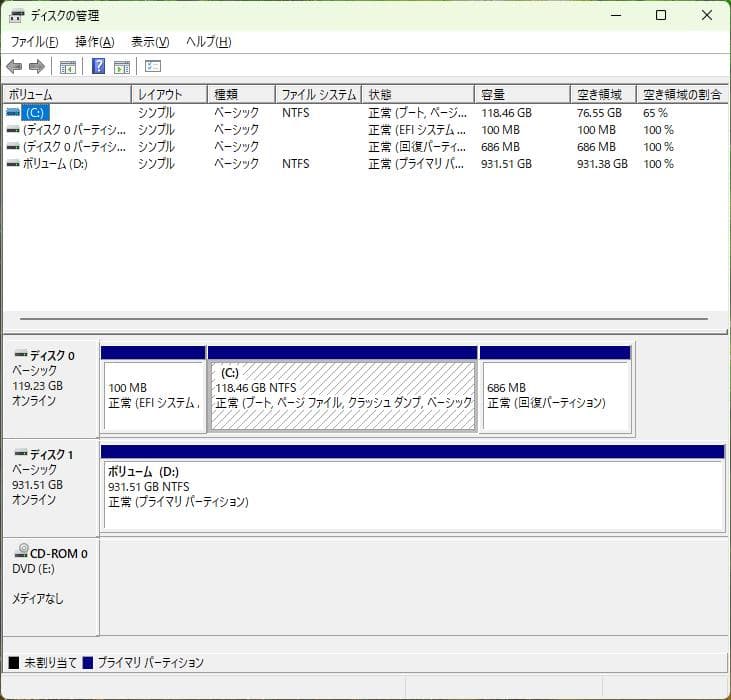Click the Forward arrow toolbar icon
Image resolution: width=731 pixels, height=700 pixels.
[36, 67]
